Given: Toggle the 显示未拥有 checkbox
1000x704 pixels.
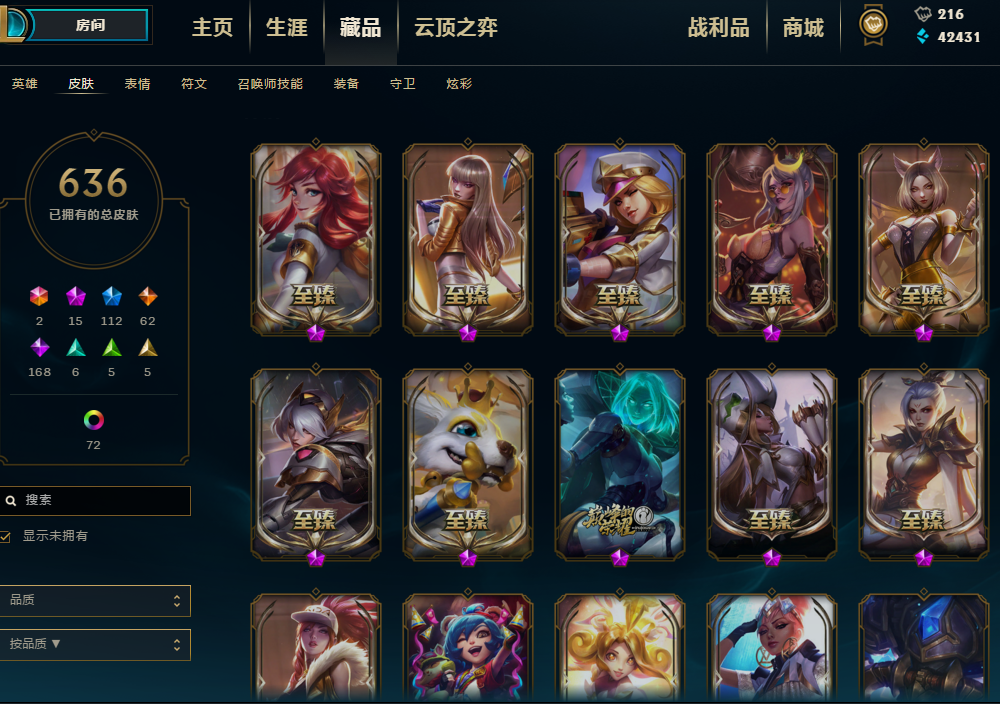Looking at the screenshot, I should click(x=6, y=536).
